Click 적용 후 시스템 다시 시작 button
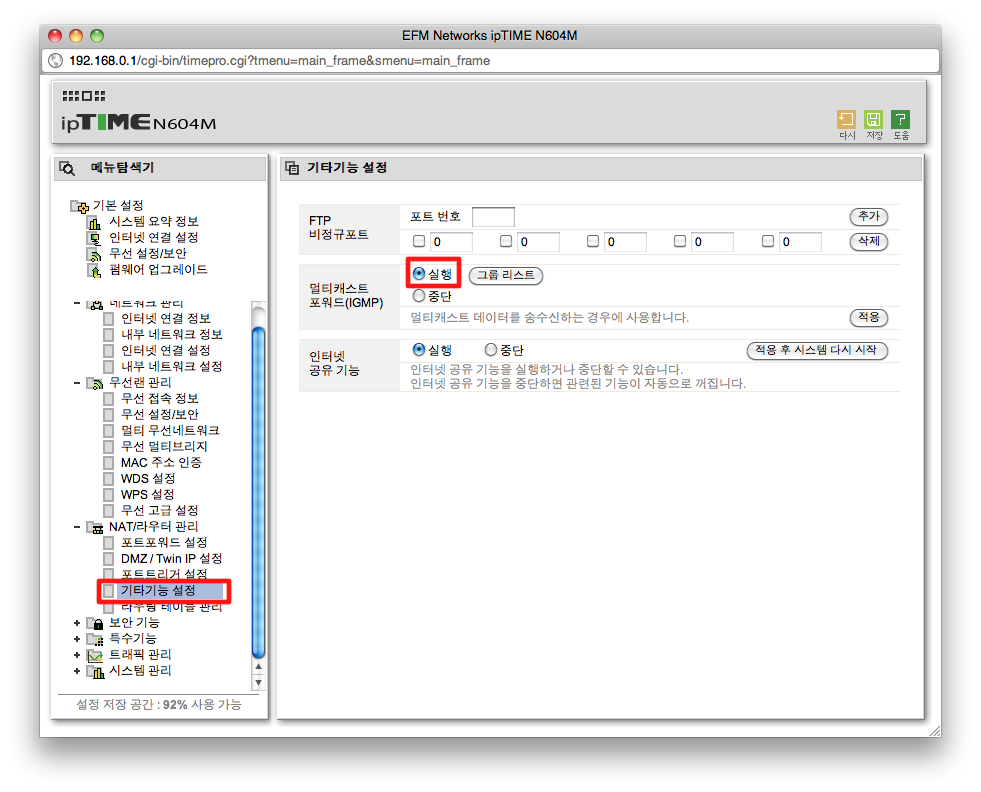This screenshot has height=792, width=981. 817,350
